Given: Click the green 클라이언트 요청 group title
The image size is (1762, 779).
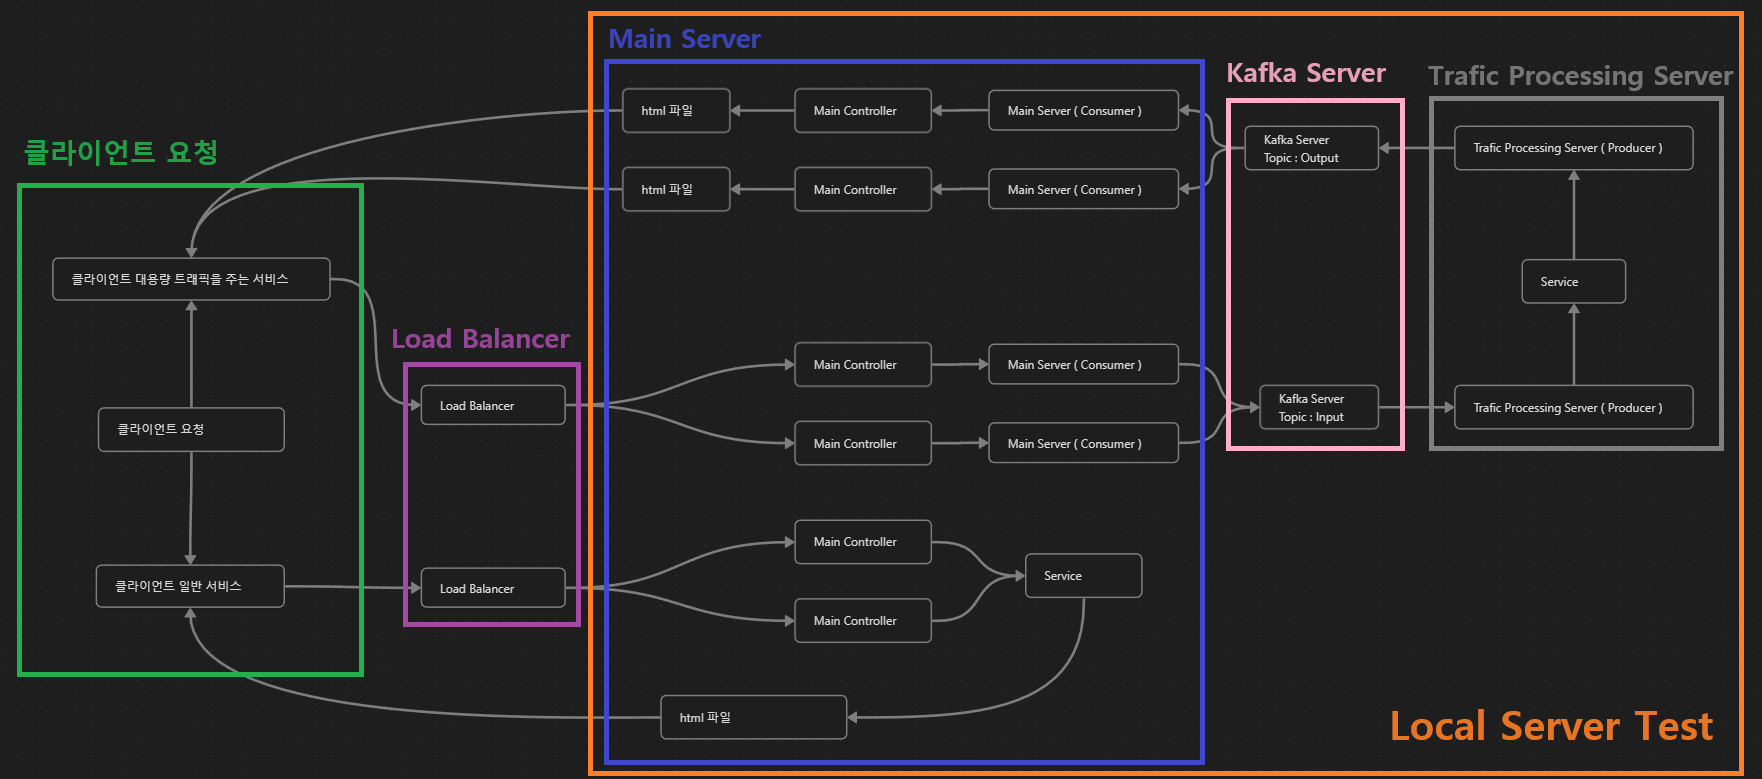Looking at the screenshot, I should pyautogui.click(x=120, y=152).
